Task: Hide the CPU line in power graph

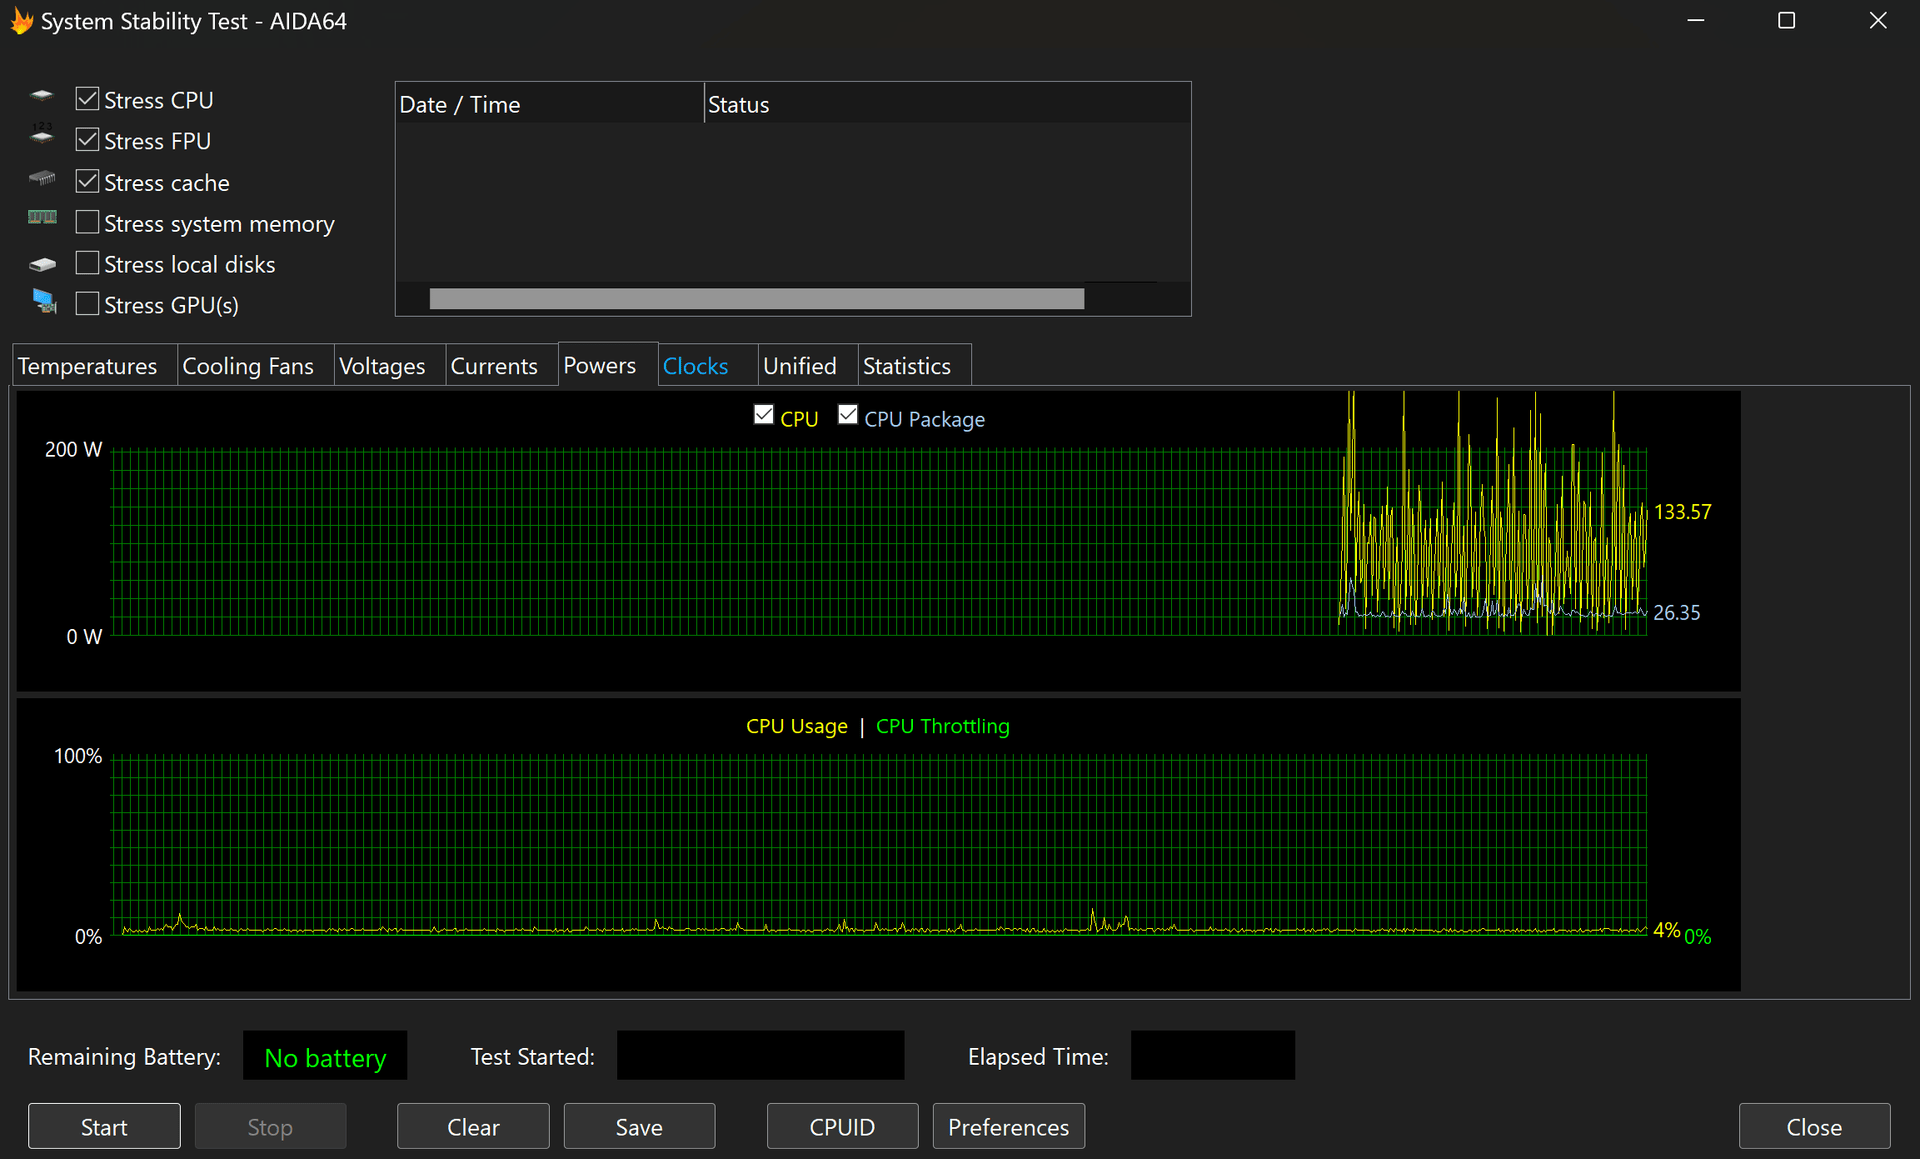Action: coord(764,415)
